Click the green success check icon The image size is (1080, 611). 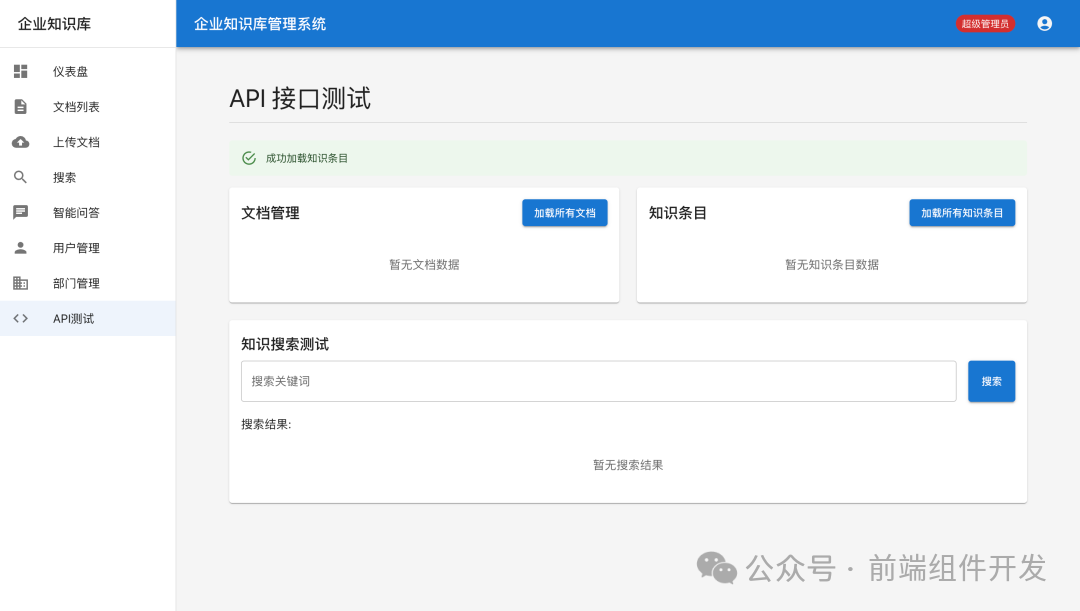point(248,158)
